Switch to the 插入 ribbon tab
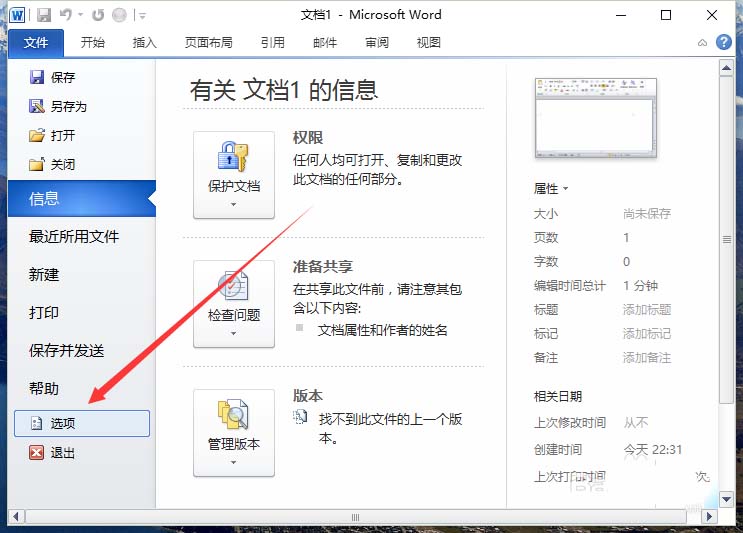 145,43
